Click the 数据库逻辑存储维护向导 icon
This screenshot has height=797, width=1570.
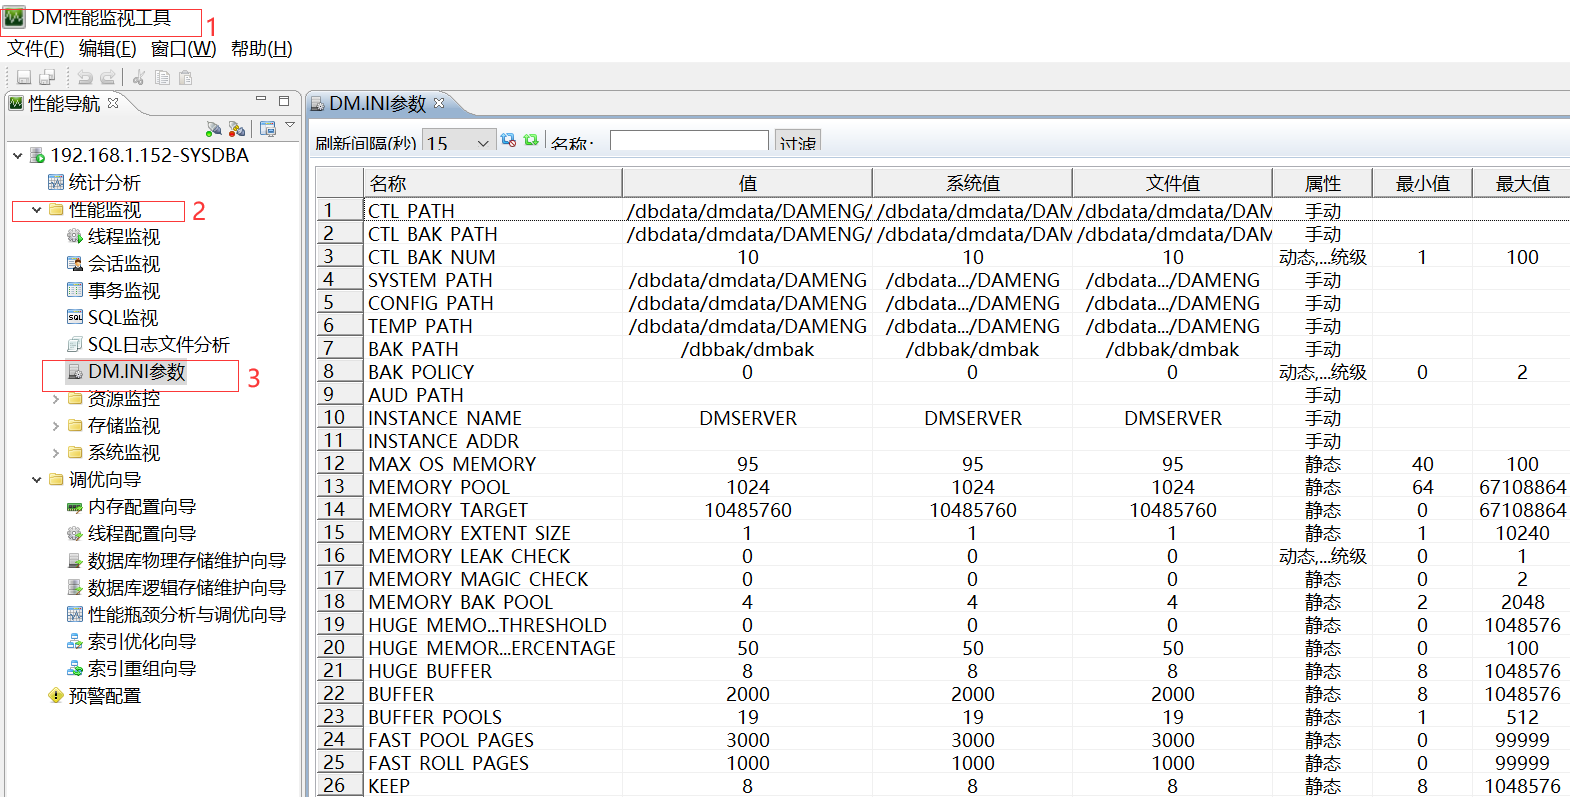75,588
